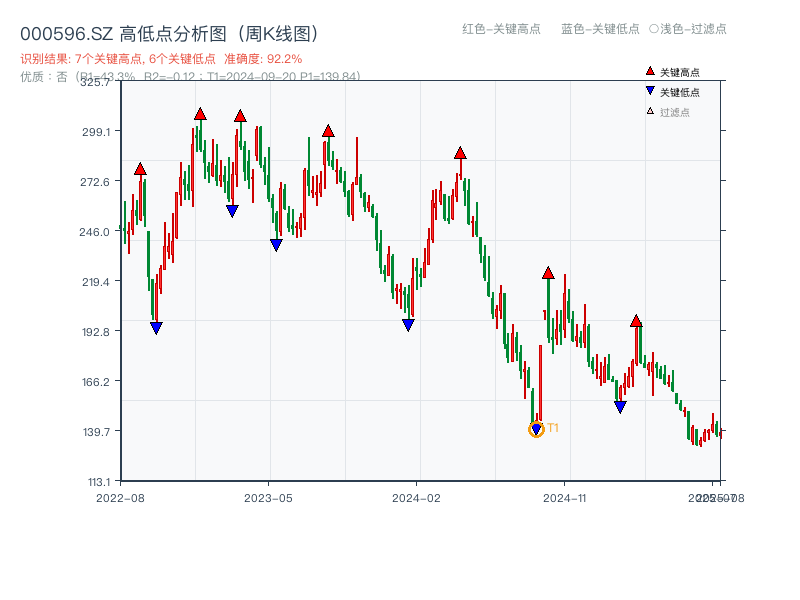This screenshot has height=600, width=800.
Task: Select the red triangle marker after 2024-02
Action: [460, 153]
